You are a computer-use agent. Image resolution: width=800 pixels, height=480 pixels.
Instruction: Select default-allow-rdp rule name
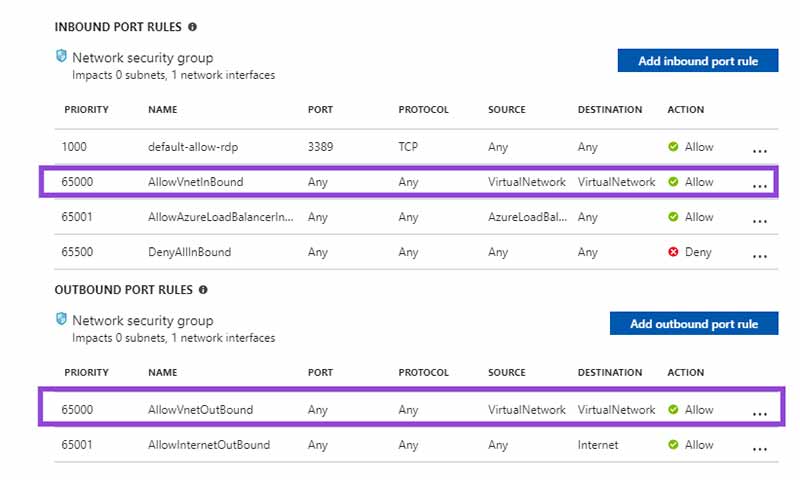[x=193, y=147]
